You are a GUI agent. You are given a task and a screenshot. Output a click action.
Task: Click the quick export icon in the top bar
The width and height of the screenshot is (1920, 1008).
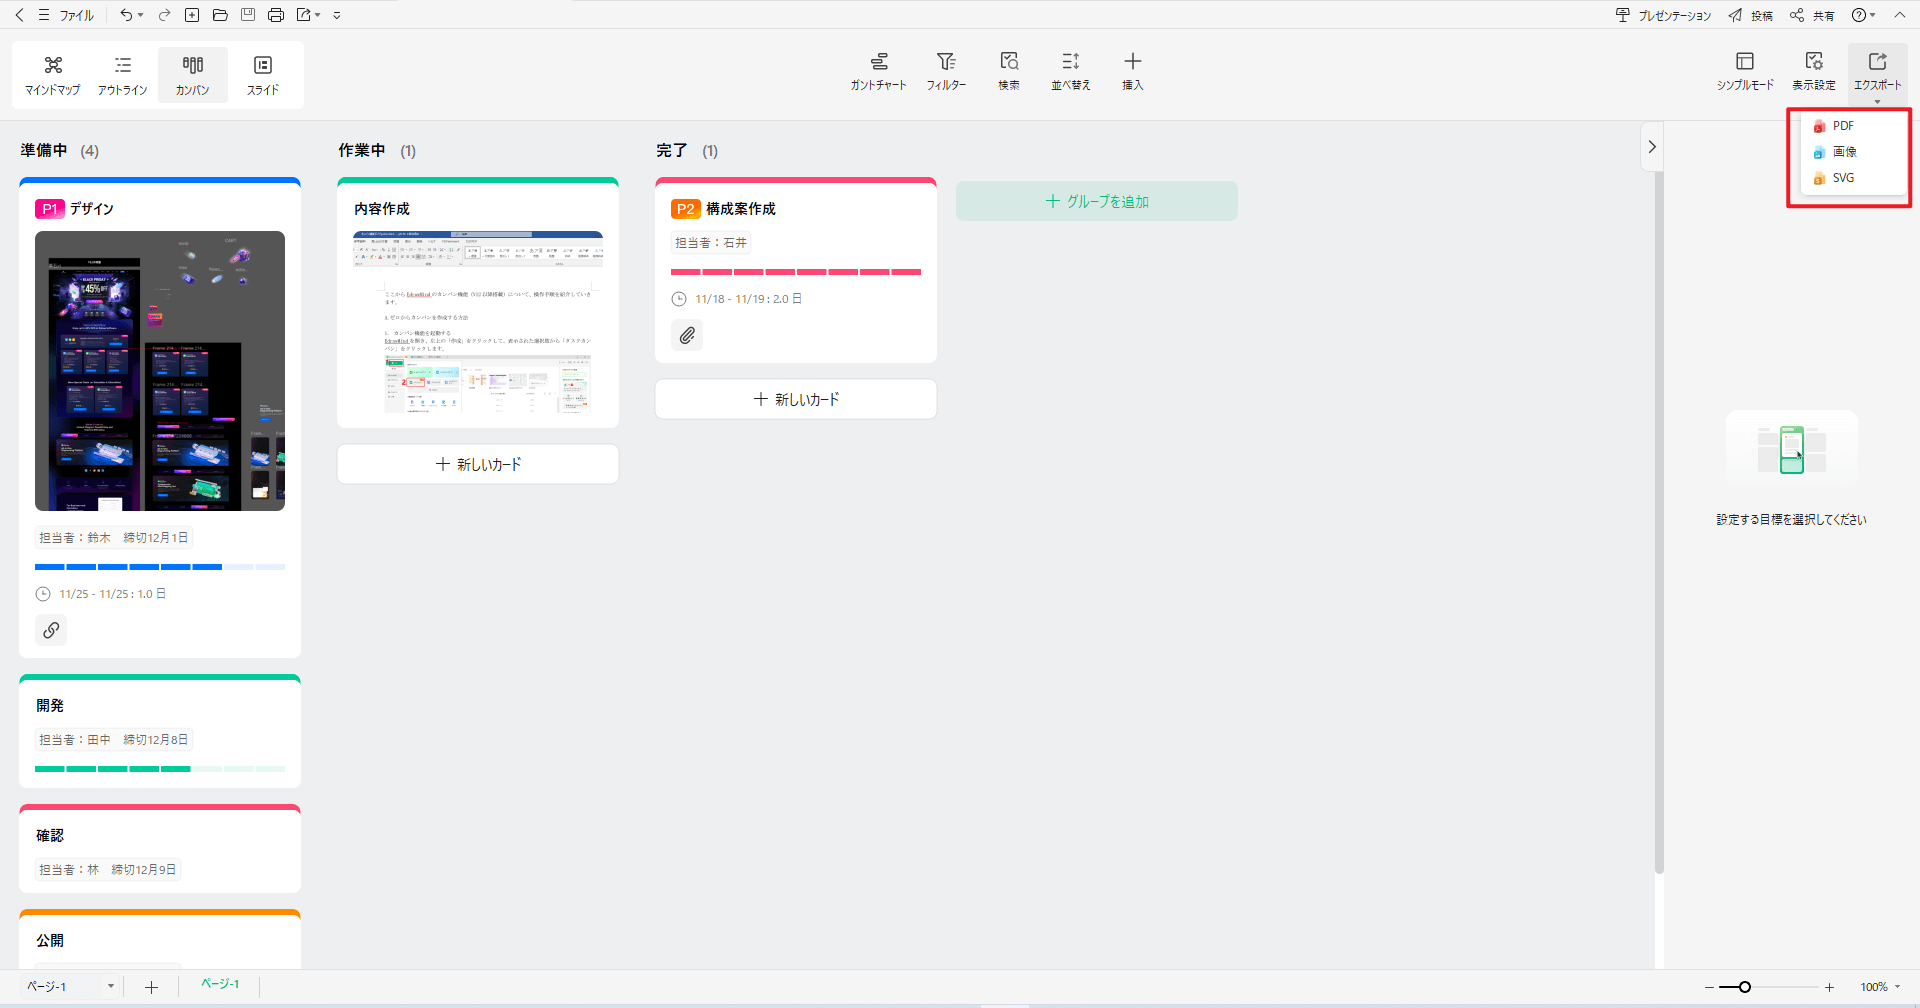click(x=304, y=15)
